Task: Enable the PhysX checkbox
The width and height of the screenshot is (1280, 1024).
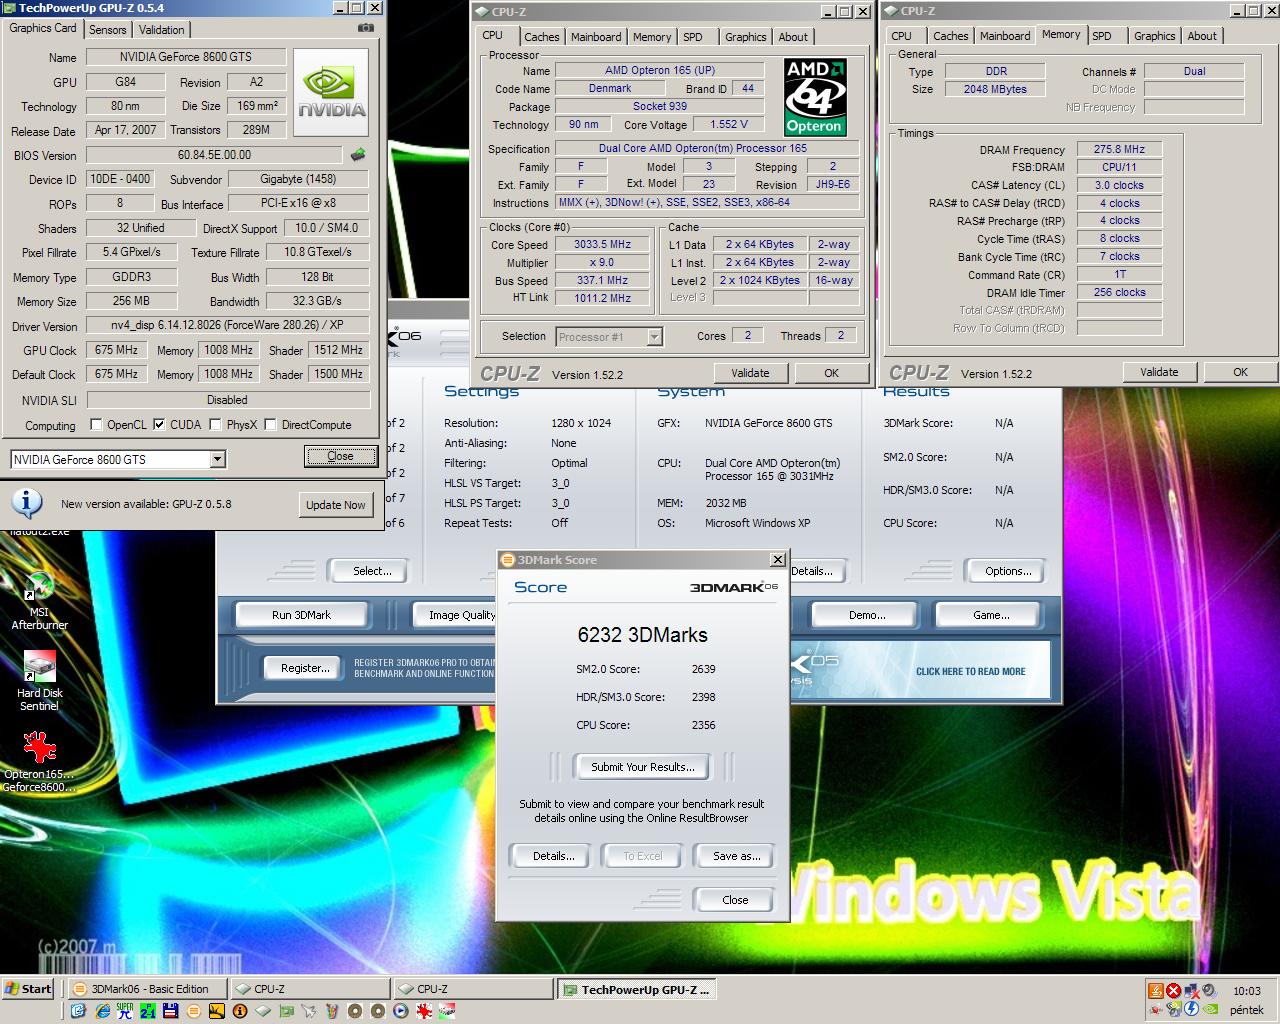Action: click(x=214, y=424)
